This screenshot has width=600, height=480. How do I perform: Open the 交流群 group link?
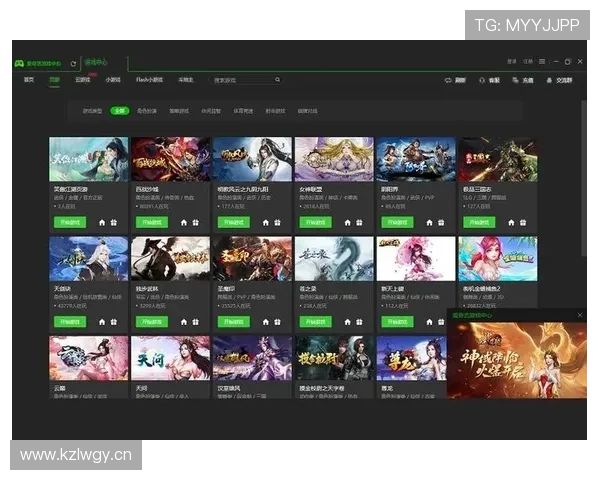click(559, 80)
